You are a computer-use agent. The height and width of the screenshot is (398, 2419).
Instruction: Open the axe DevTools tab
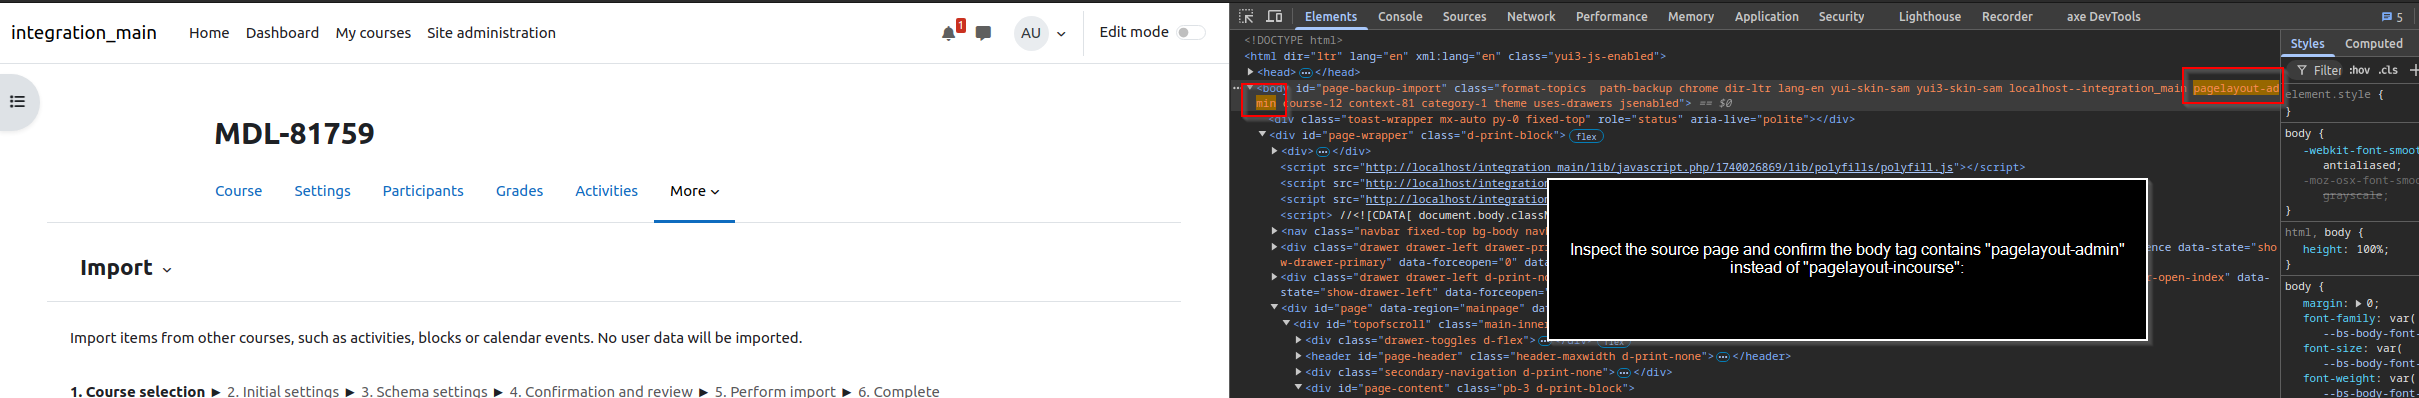pos(2103,17)
